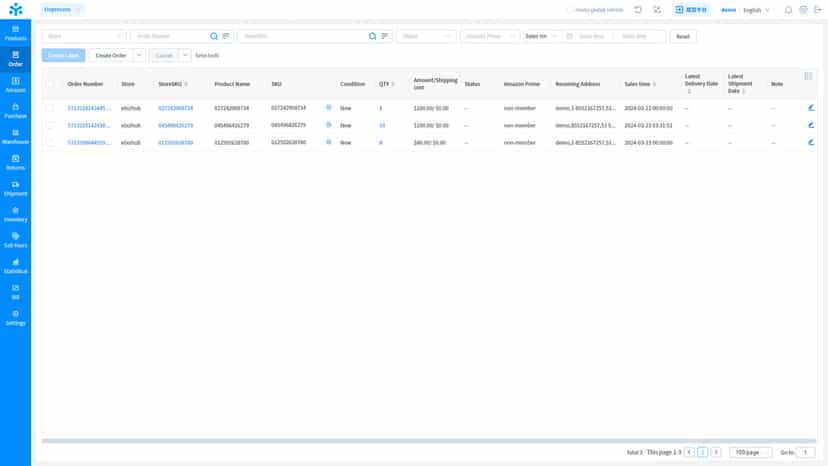Click the edit pencil on first order row
The height and width of the screenshot is (466, 828).
811,108
